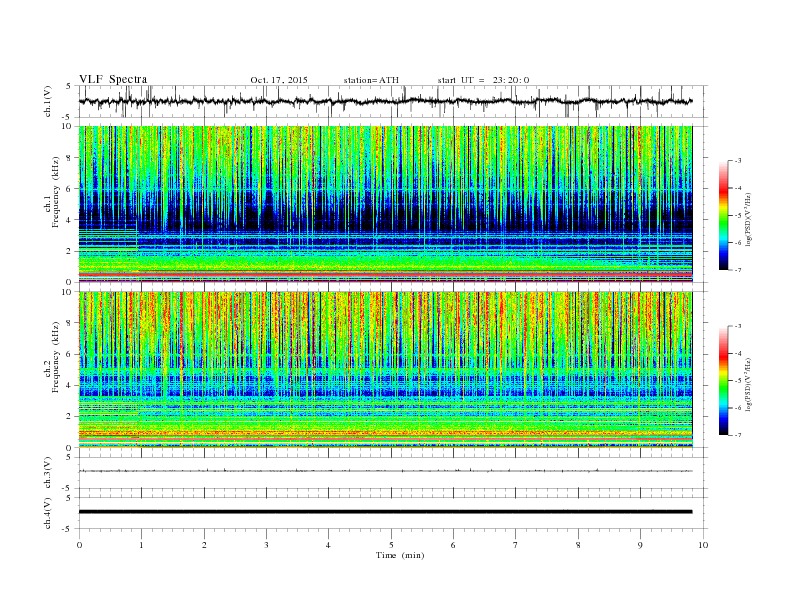
Task: Click the "10" tick on the time axis
Action: 703,545
